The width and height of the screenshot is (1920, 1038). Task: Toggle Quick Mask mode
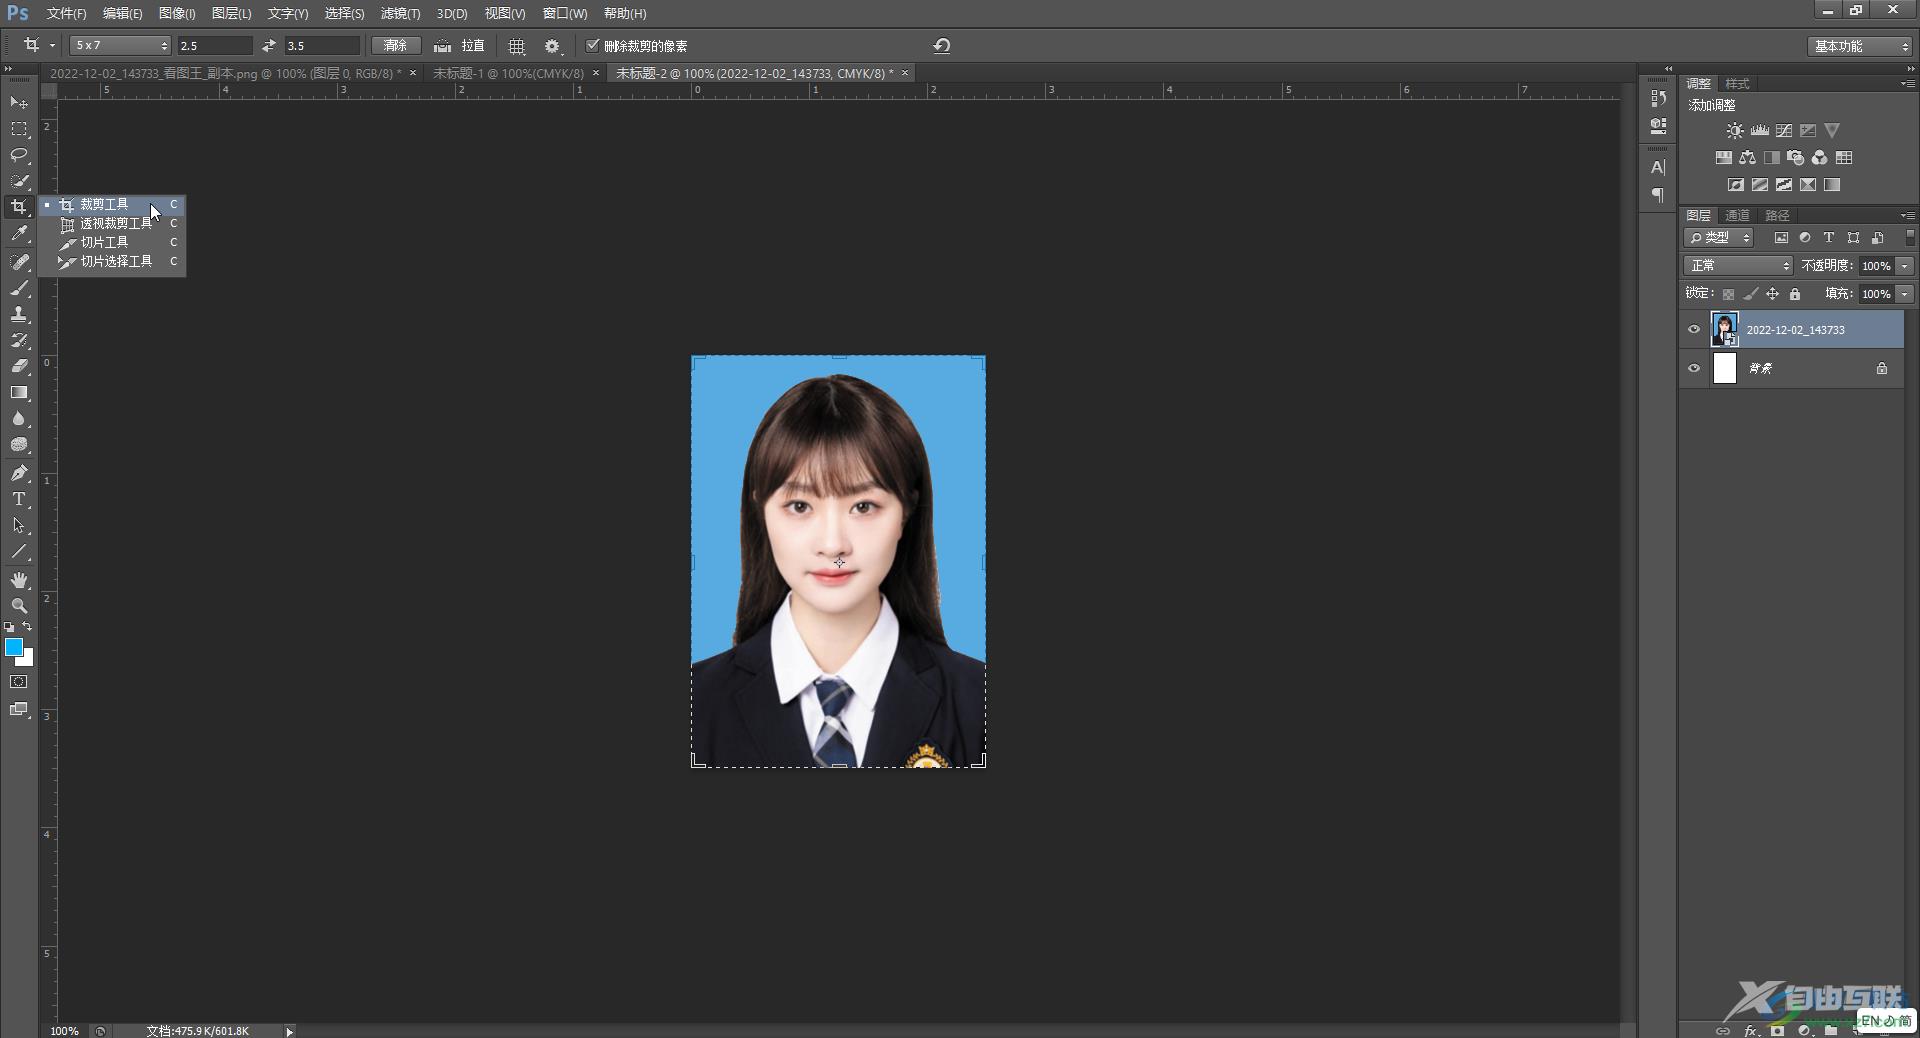click(x=19, y=682)
